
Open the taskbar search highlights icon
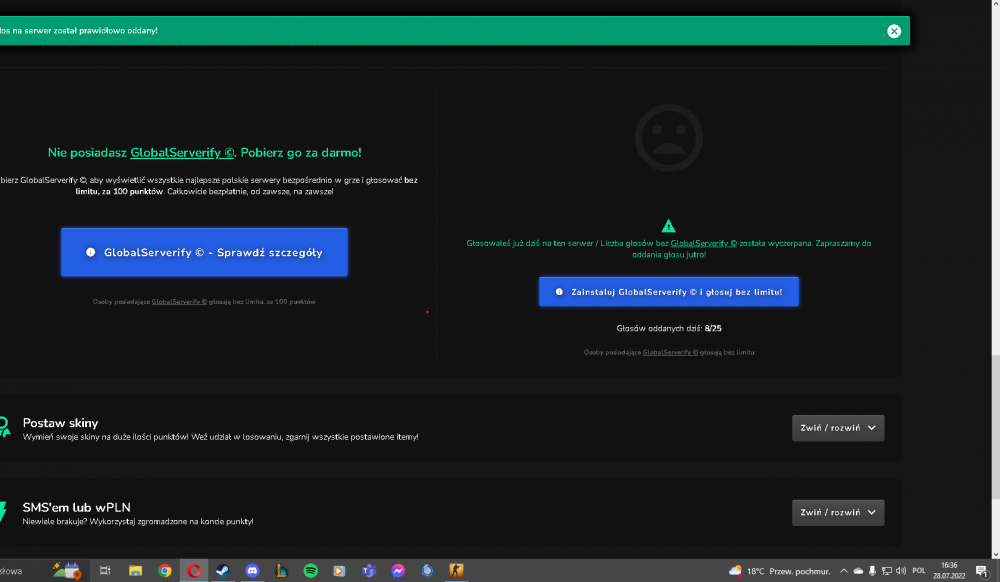66,571
